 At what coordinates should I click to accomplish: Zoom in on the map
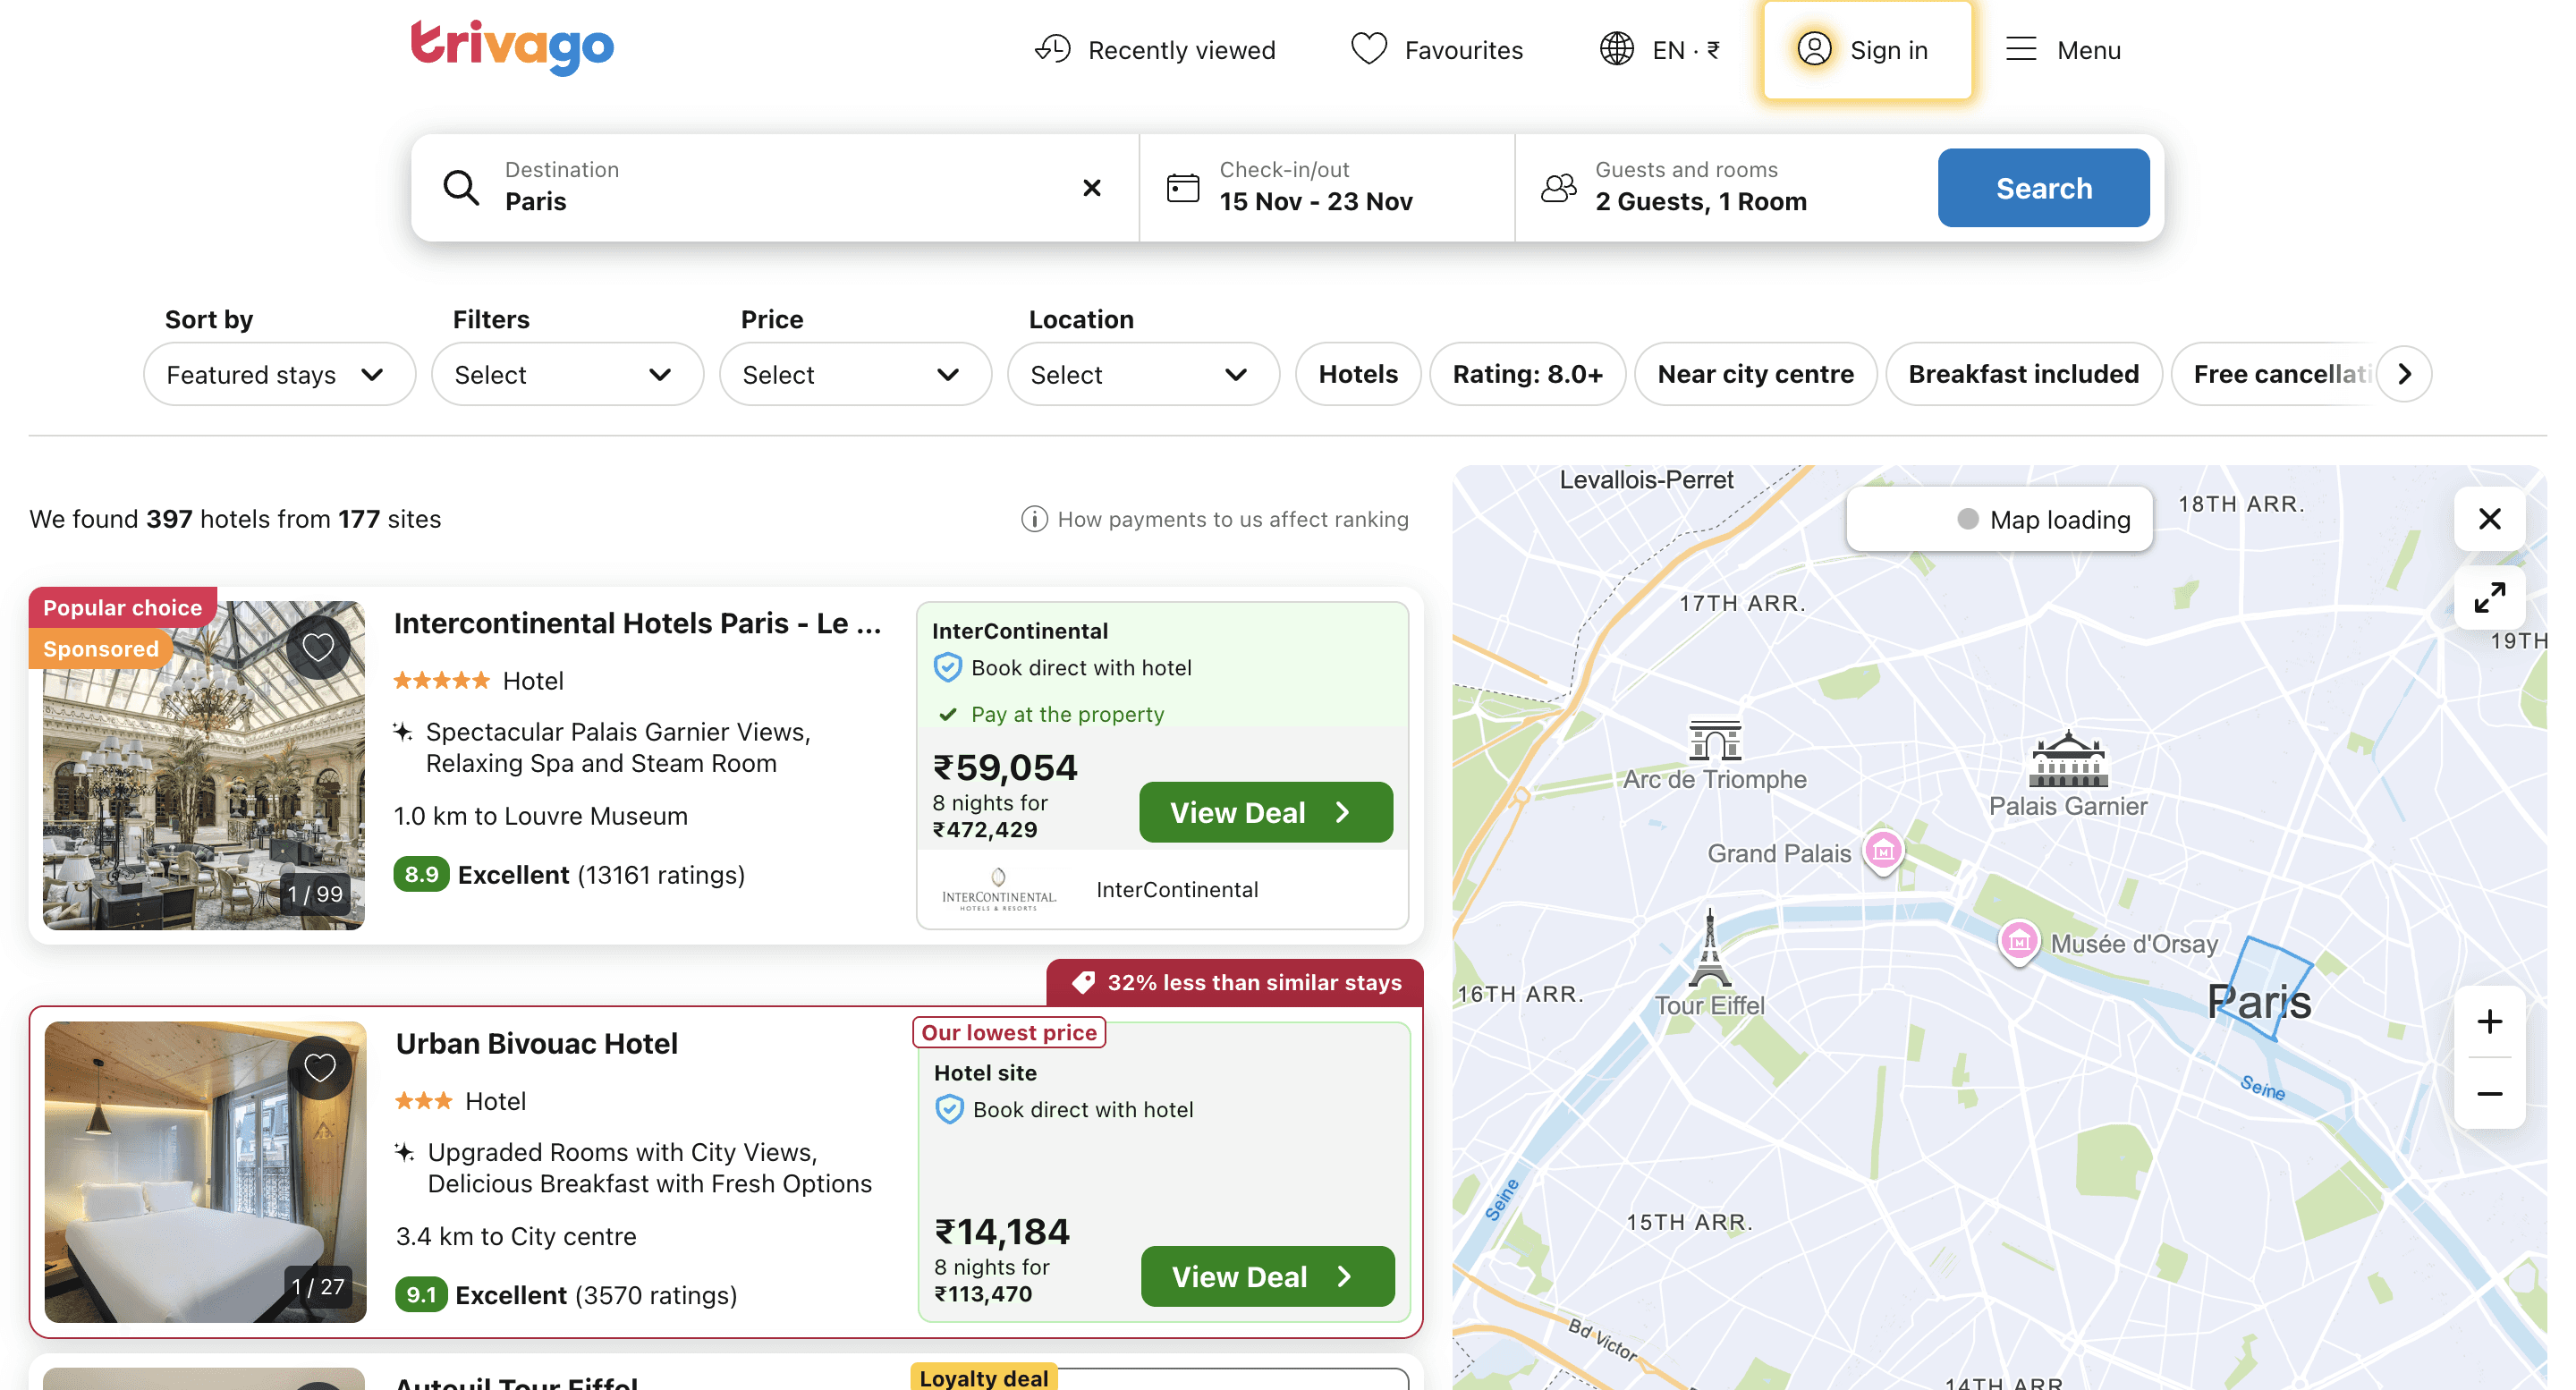tap(2489, 1021)
